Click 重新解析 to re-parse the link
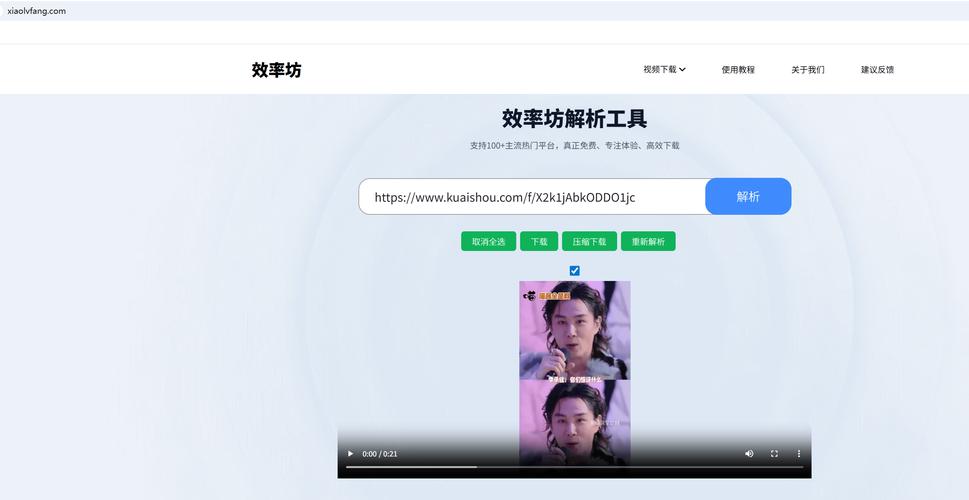This screenshot has width=969, height=500. pos(648,241)
